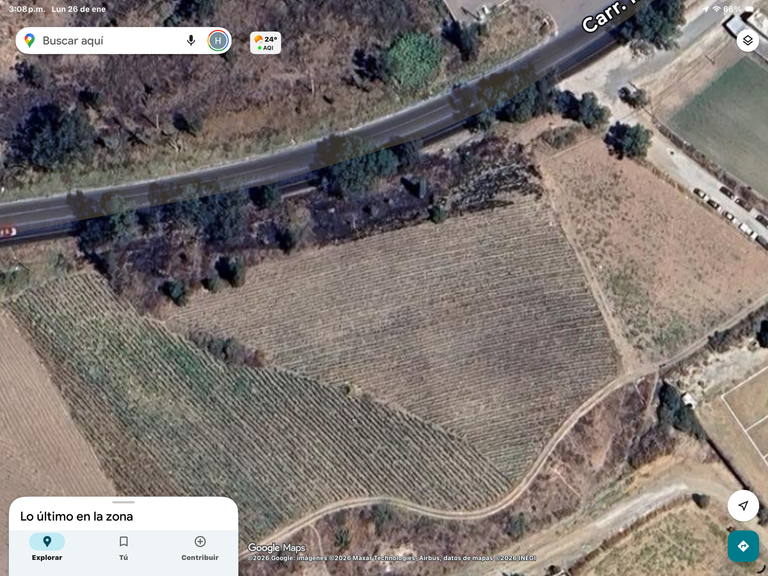Click the Google Maps watermark logo
768x576 pixels.
click(277, 548)
